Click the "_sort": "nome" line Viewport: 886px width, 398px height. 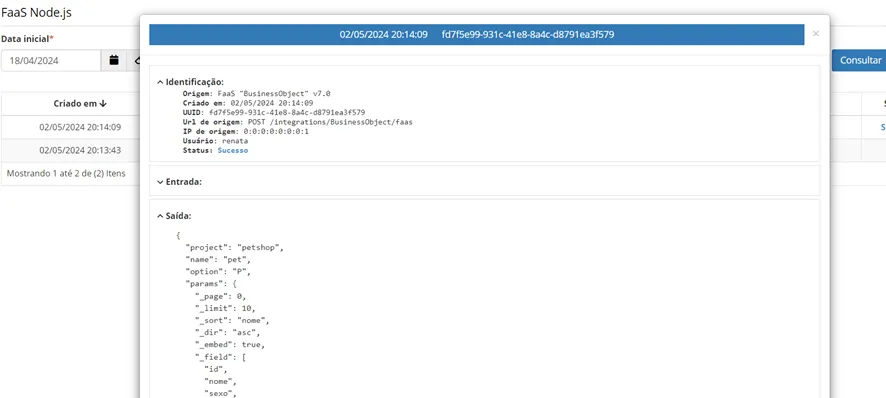tap(232, 321)
